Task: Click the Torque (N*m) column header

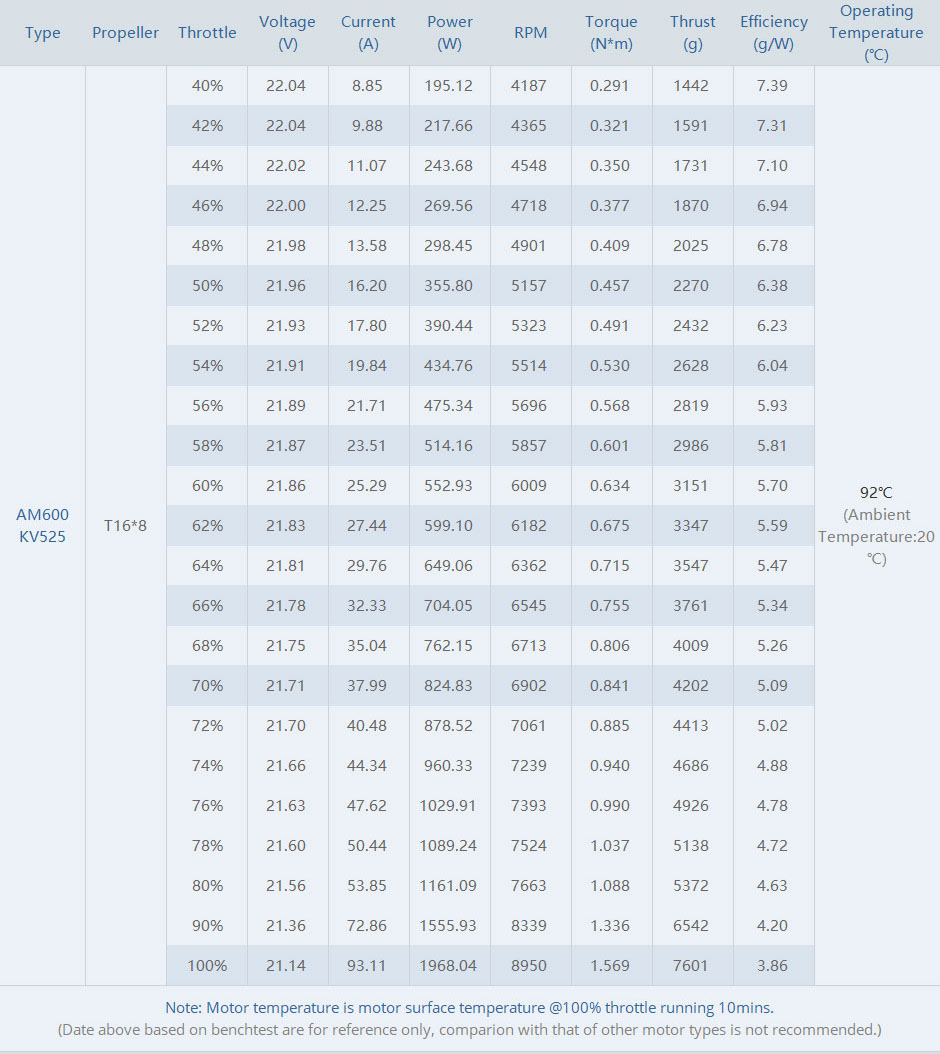Action: click(611, 33)
